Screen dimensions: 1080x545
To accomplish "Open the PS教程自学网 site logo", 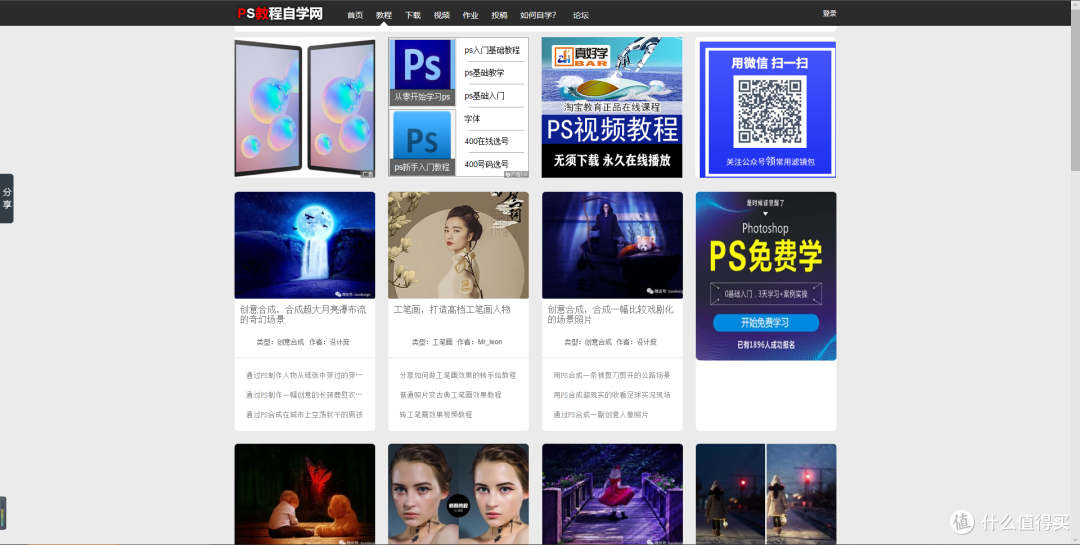I will coord(280,13).
